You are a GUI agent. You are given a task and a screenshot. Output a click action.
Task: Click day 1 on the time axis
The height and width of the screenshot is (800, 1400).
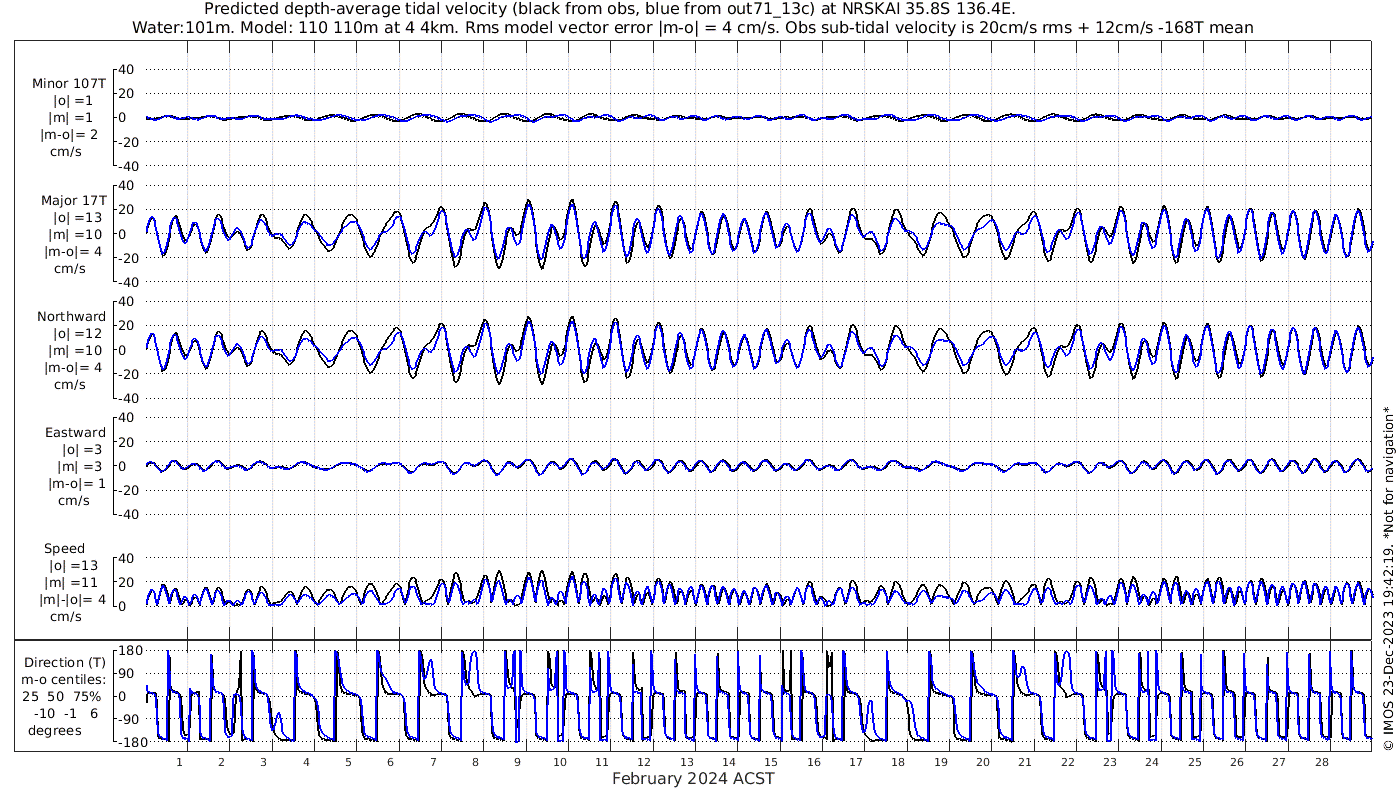coord(179,762)
